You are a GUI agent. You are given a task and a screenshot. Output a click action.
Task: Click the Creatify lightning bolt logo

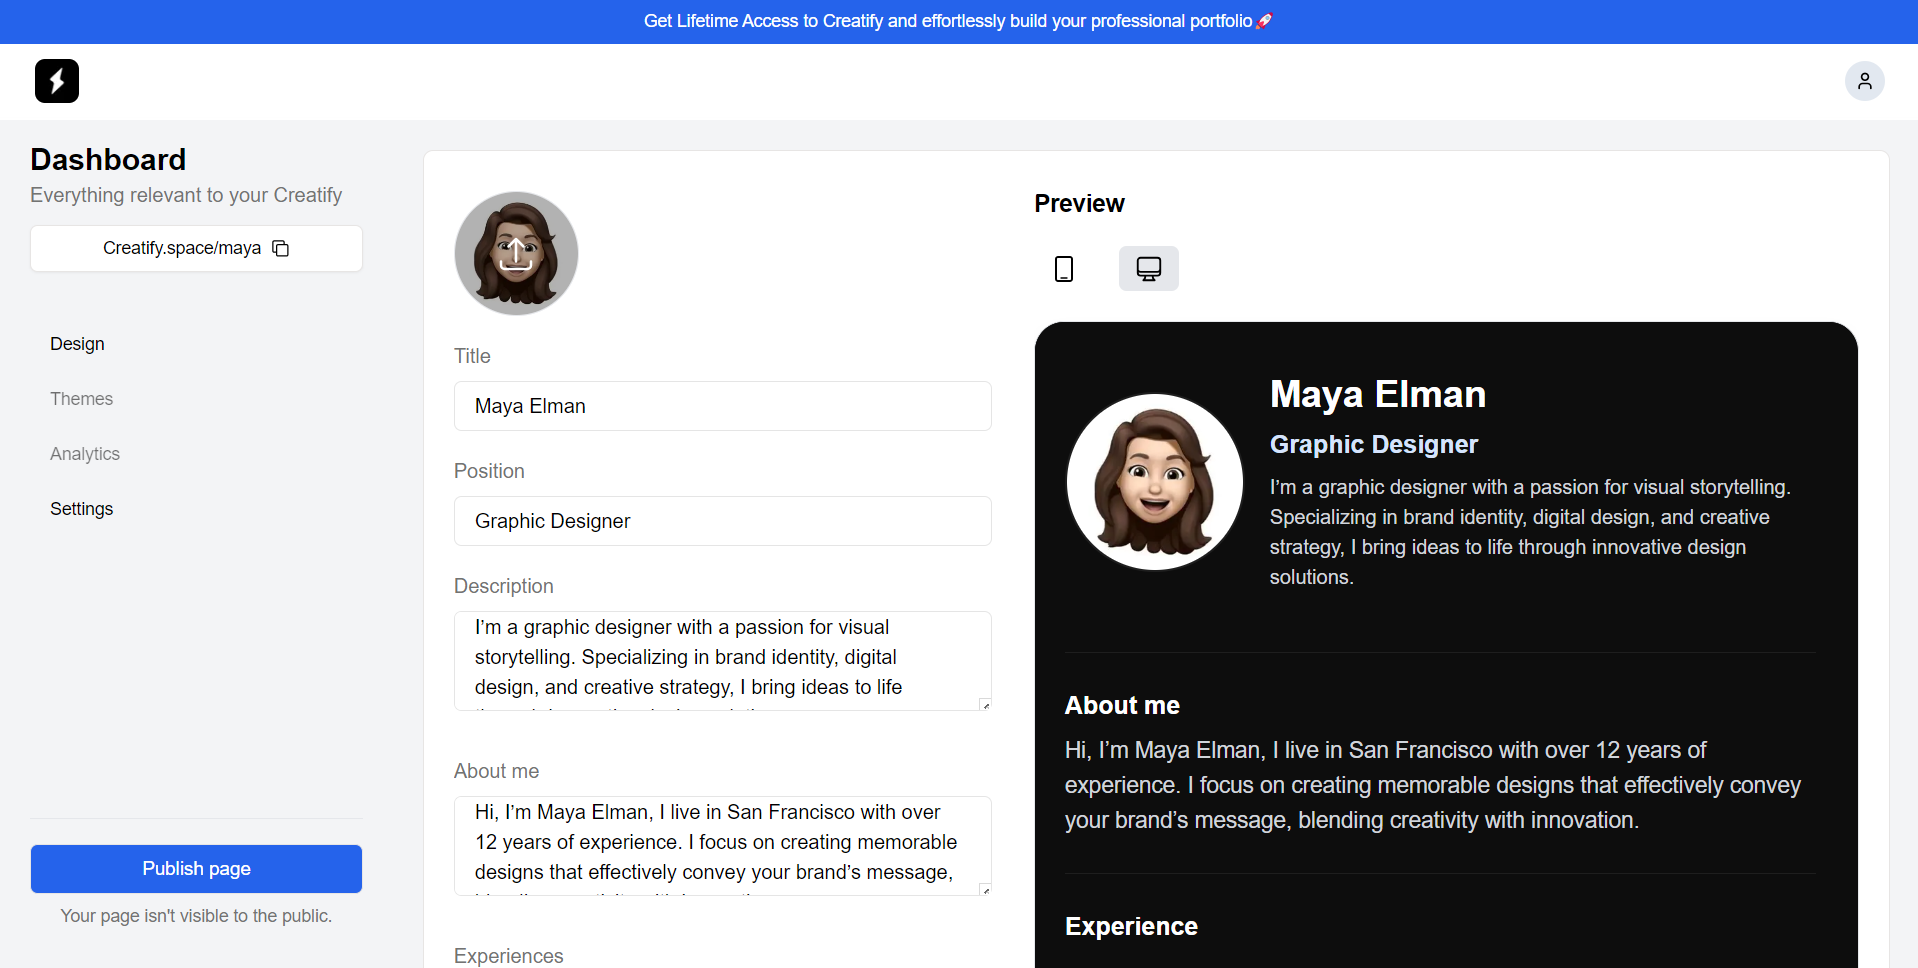(57, 81)
